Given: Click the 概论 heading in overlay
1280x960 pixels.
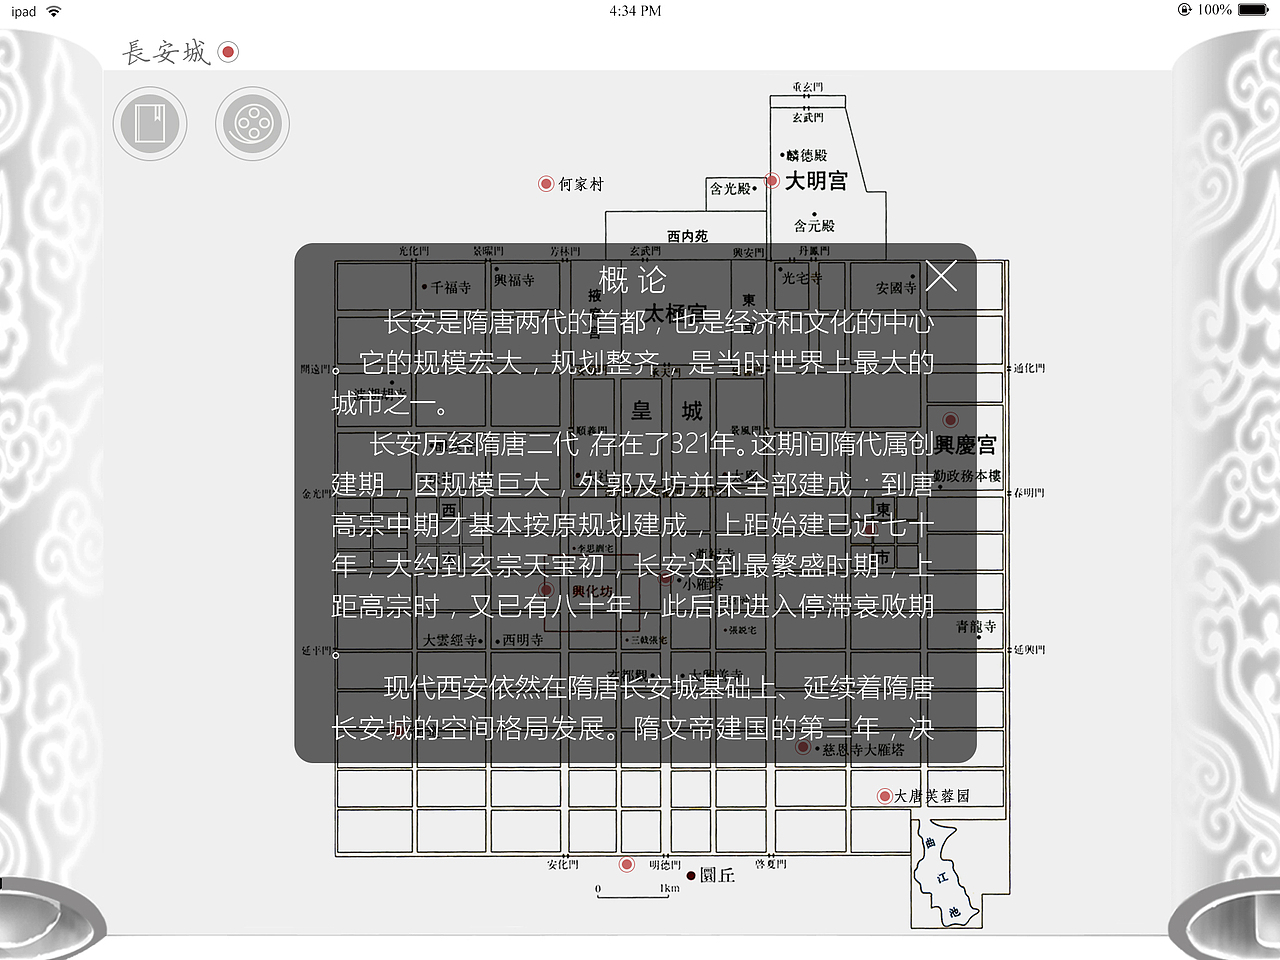Looking at the screenshot, I should coord(632,279).
